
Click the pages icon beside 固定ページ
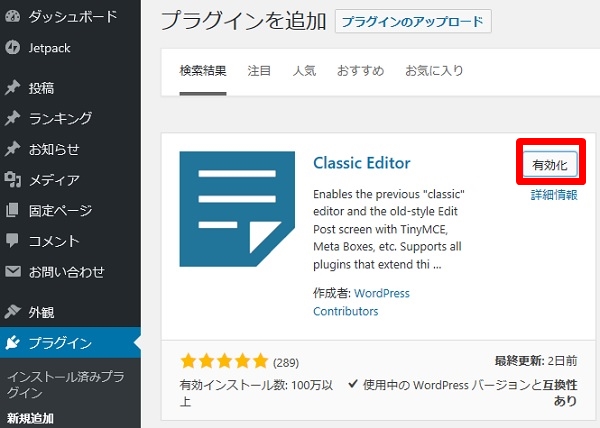coord(12,210)
